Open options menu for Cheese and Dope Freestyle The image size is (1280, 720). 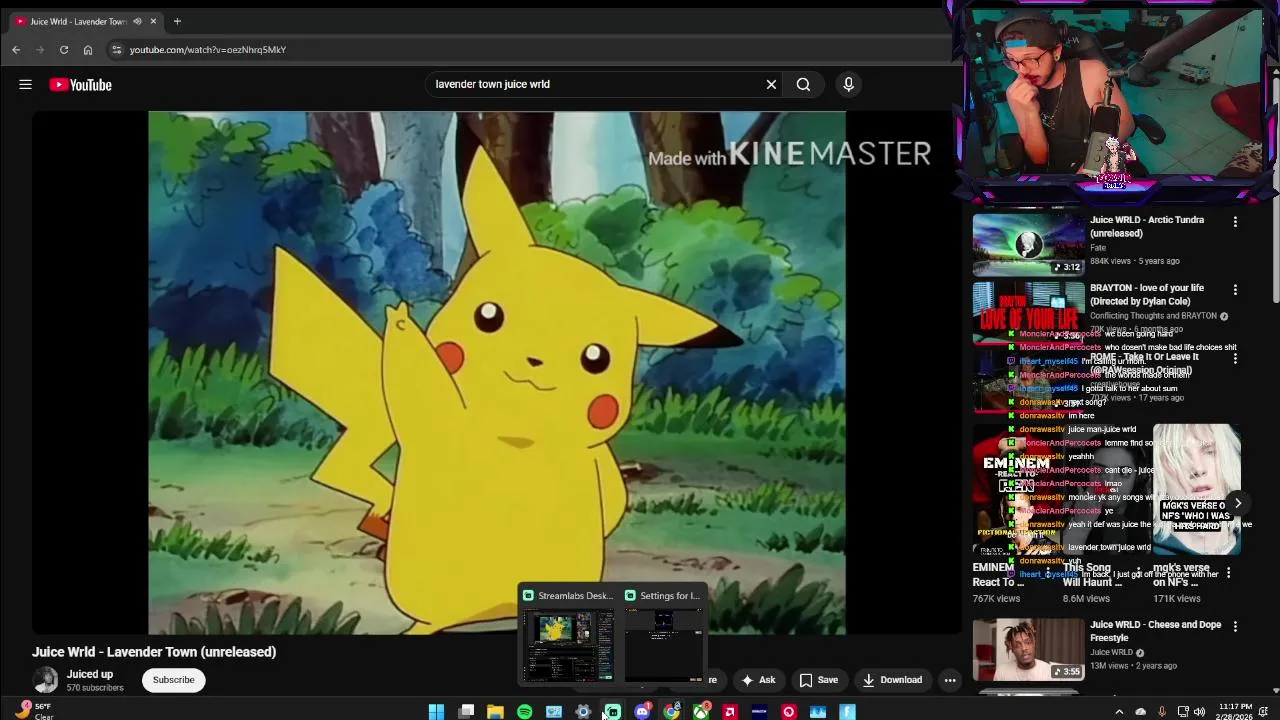[x=1235, y=627]
